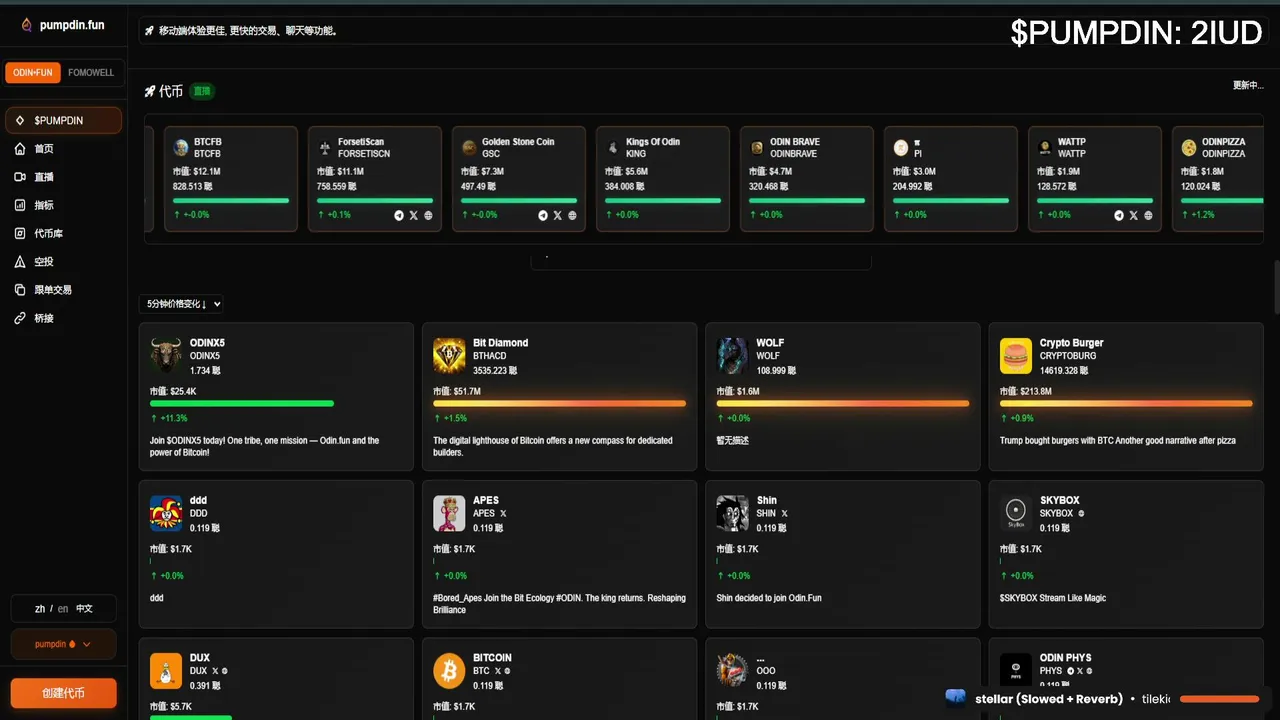Open the X icon beside SHIN ticker
Screen dimensions: 1280x720
point(784,514)
